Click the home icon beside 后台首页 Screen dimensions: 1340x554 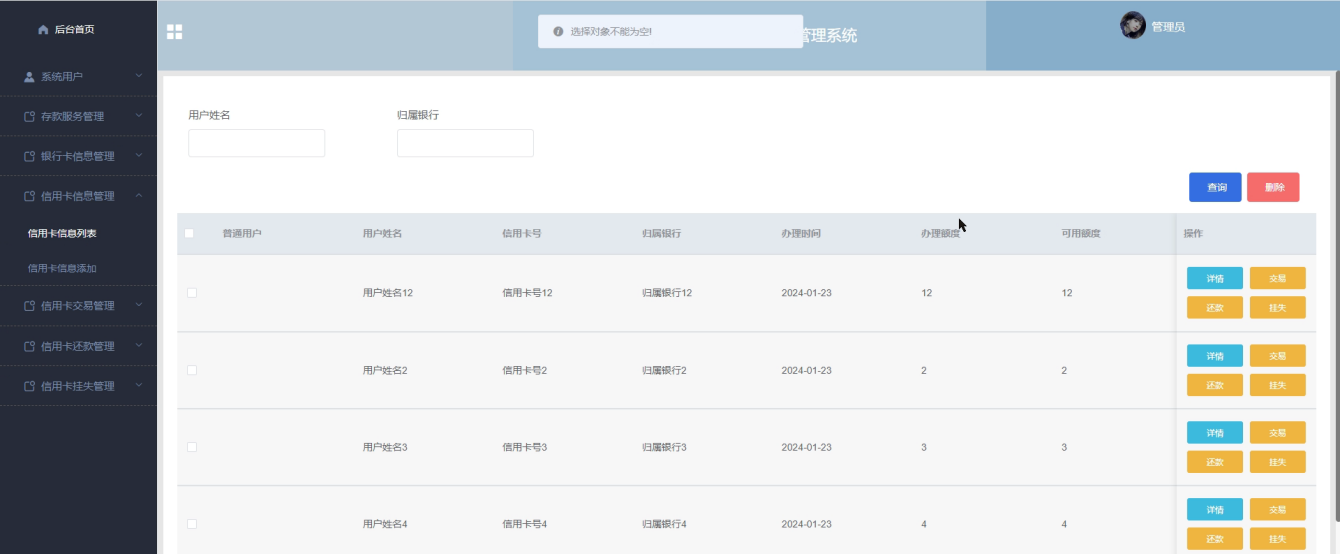[43, 30]
